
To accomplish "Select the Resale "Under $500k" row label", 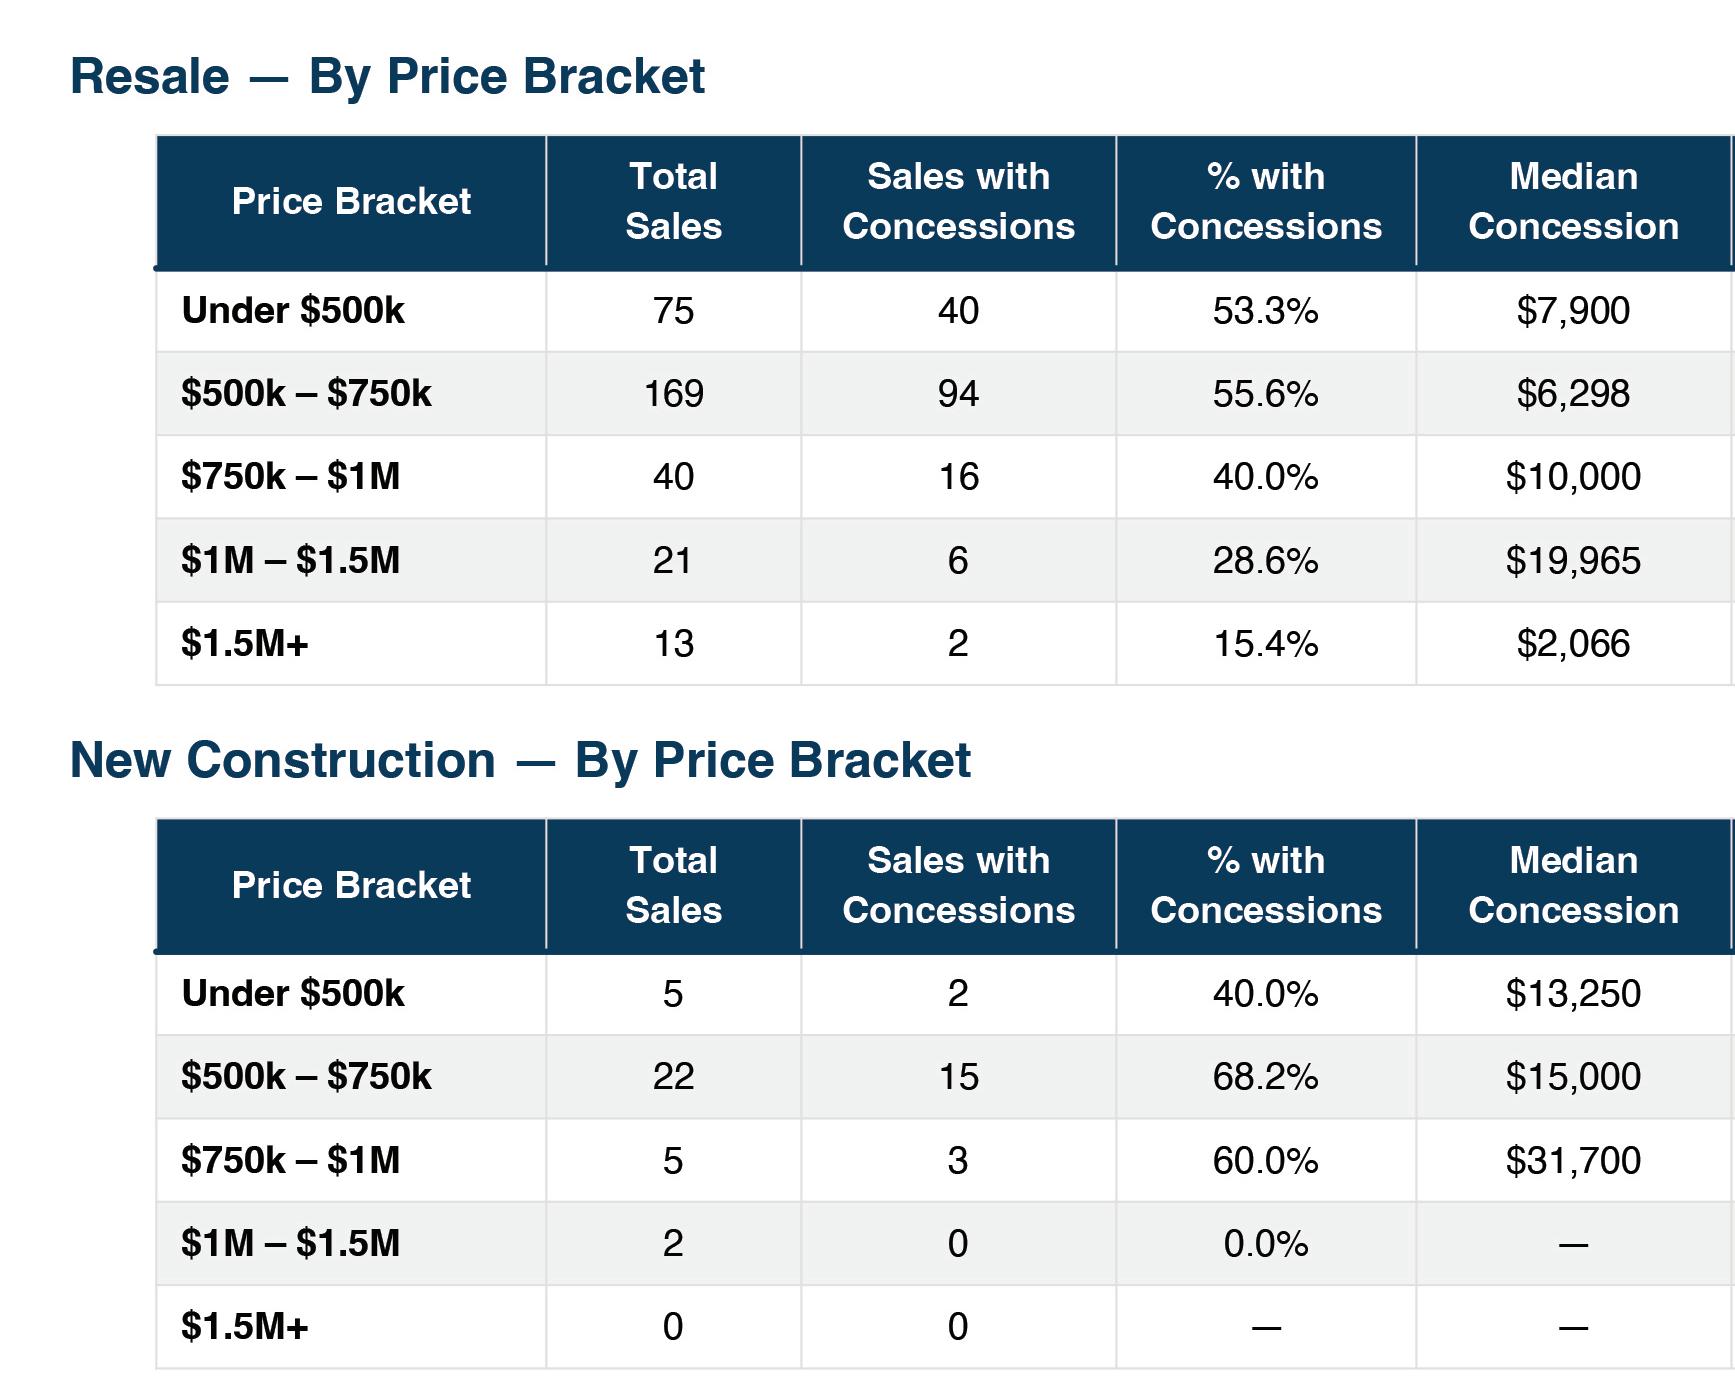I will tap(293, 311).
